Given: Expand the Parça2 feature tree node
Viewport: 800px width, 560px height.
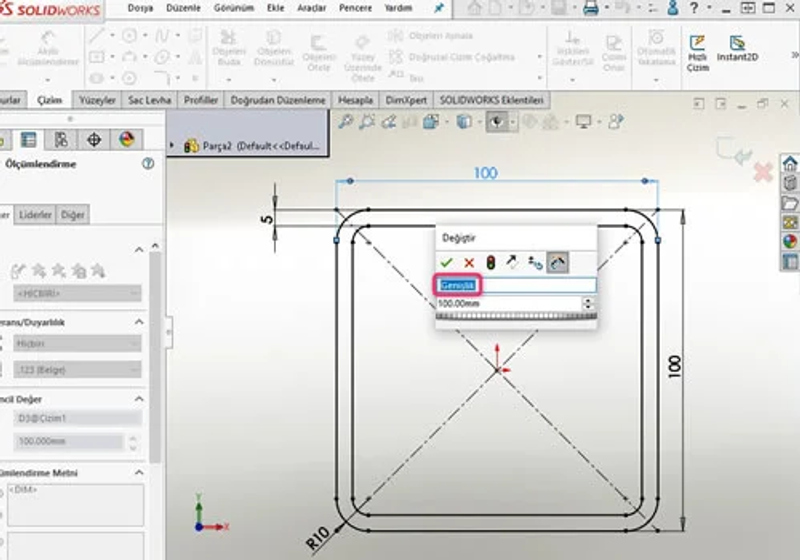Looking at the screenshot, I should click(172, 146).
